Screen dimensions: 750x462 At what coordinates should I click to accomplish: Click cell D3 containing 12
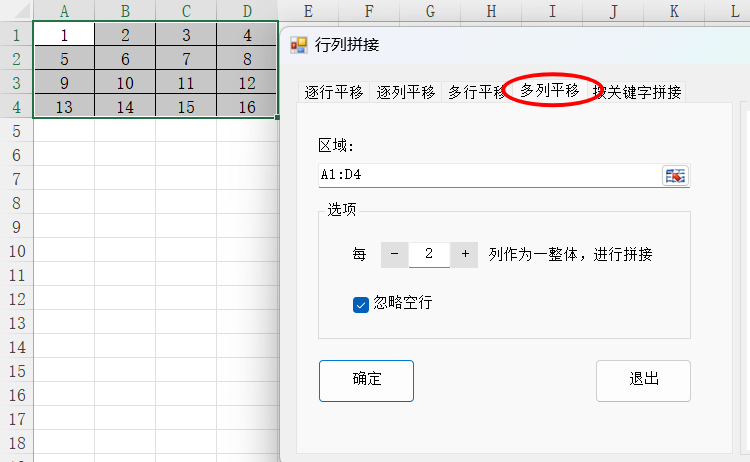(x=247, y=83)
